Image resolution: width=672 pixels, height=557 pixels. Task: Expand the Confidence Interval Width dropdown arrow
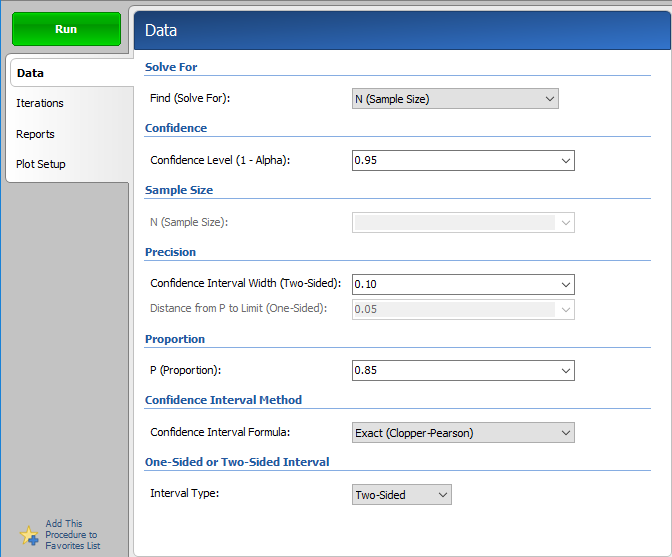point(565,284)
